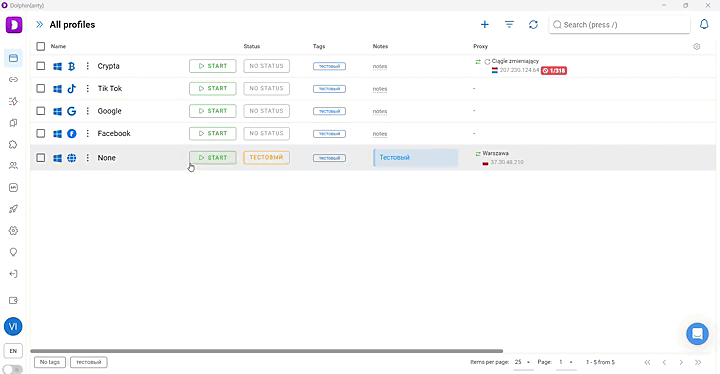Click the red 1/318 proxy badge
Image resolution: width=720 pixels, height=374 pixels.
[554, 70]
